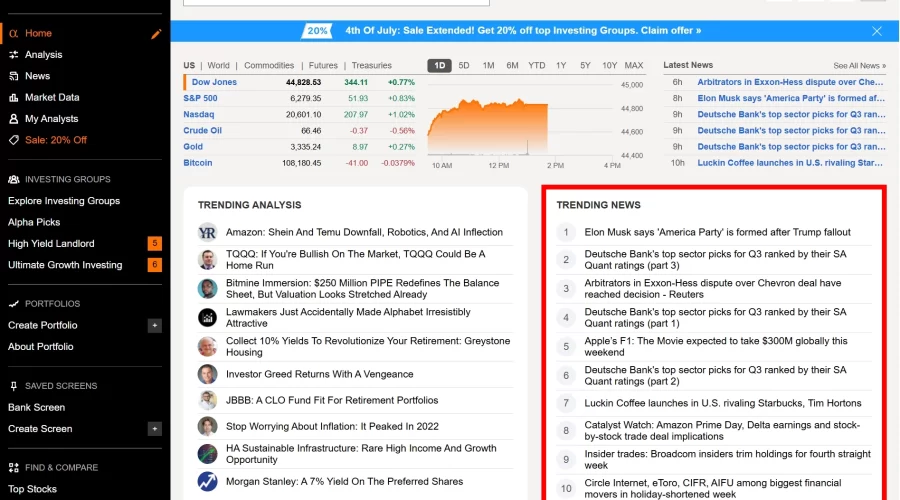Click author avatar beside Investor Greed article
900x500 pixels.
click(x=207, y=374)
